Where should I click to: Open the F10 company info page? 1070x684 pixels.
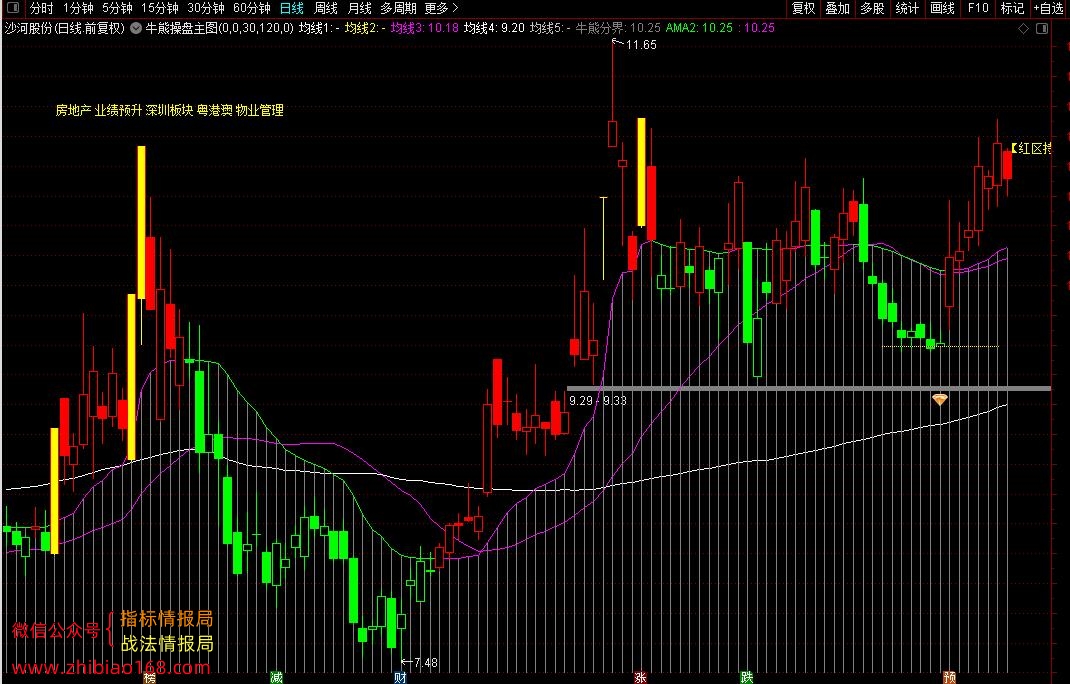tap(978, 8)
